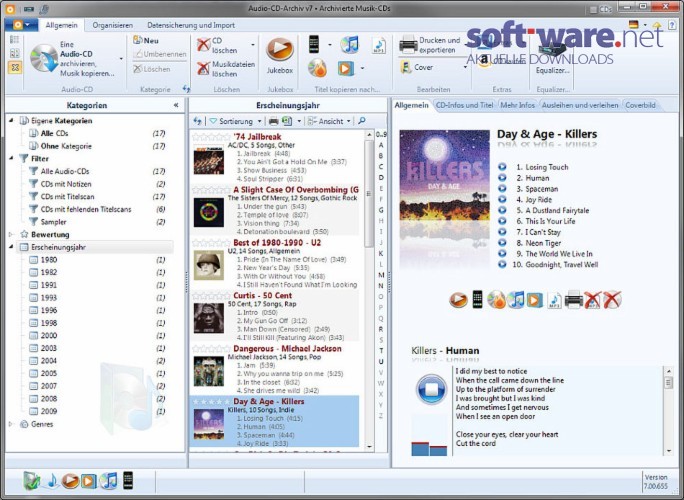
Task: Expand the Genres tree node
Action: (11, 424)
